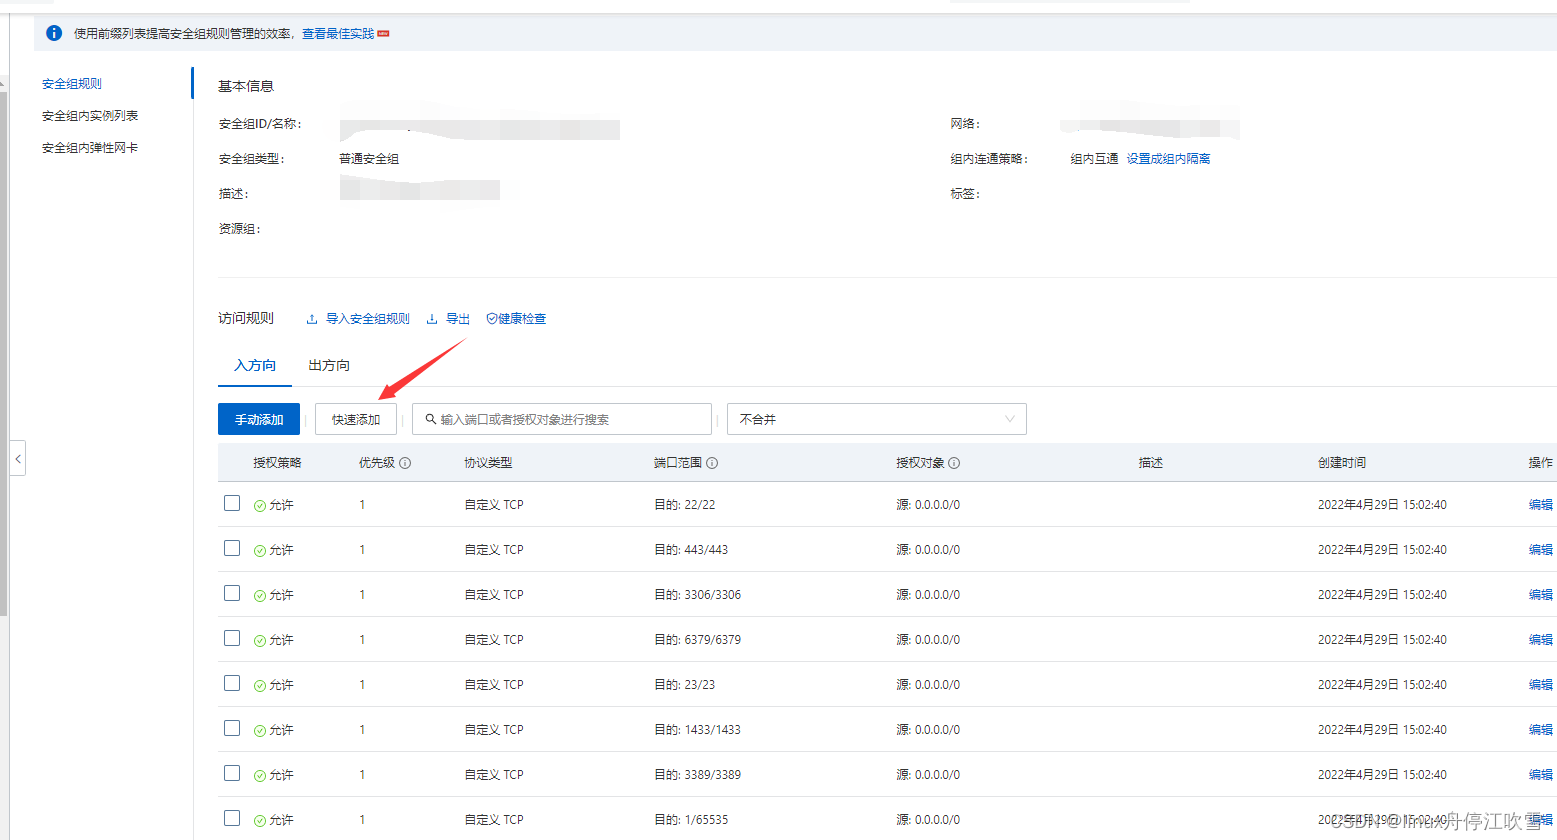Click the info icon next to 端口范围 header

[712, 463]
